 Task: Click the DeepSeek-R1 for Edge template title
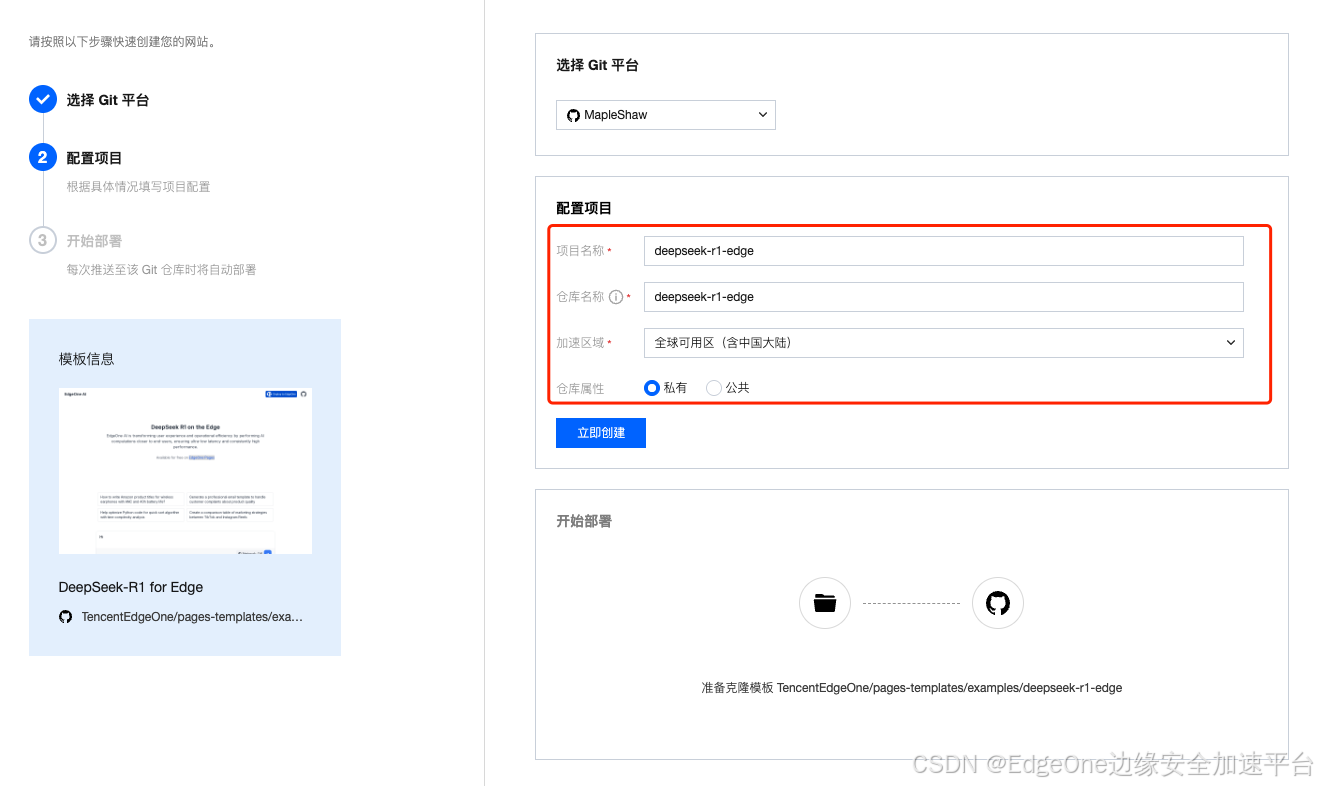(131, 587)
